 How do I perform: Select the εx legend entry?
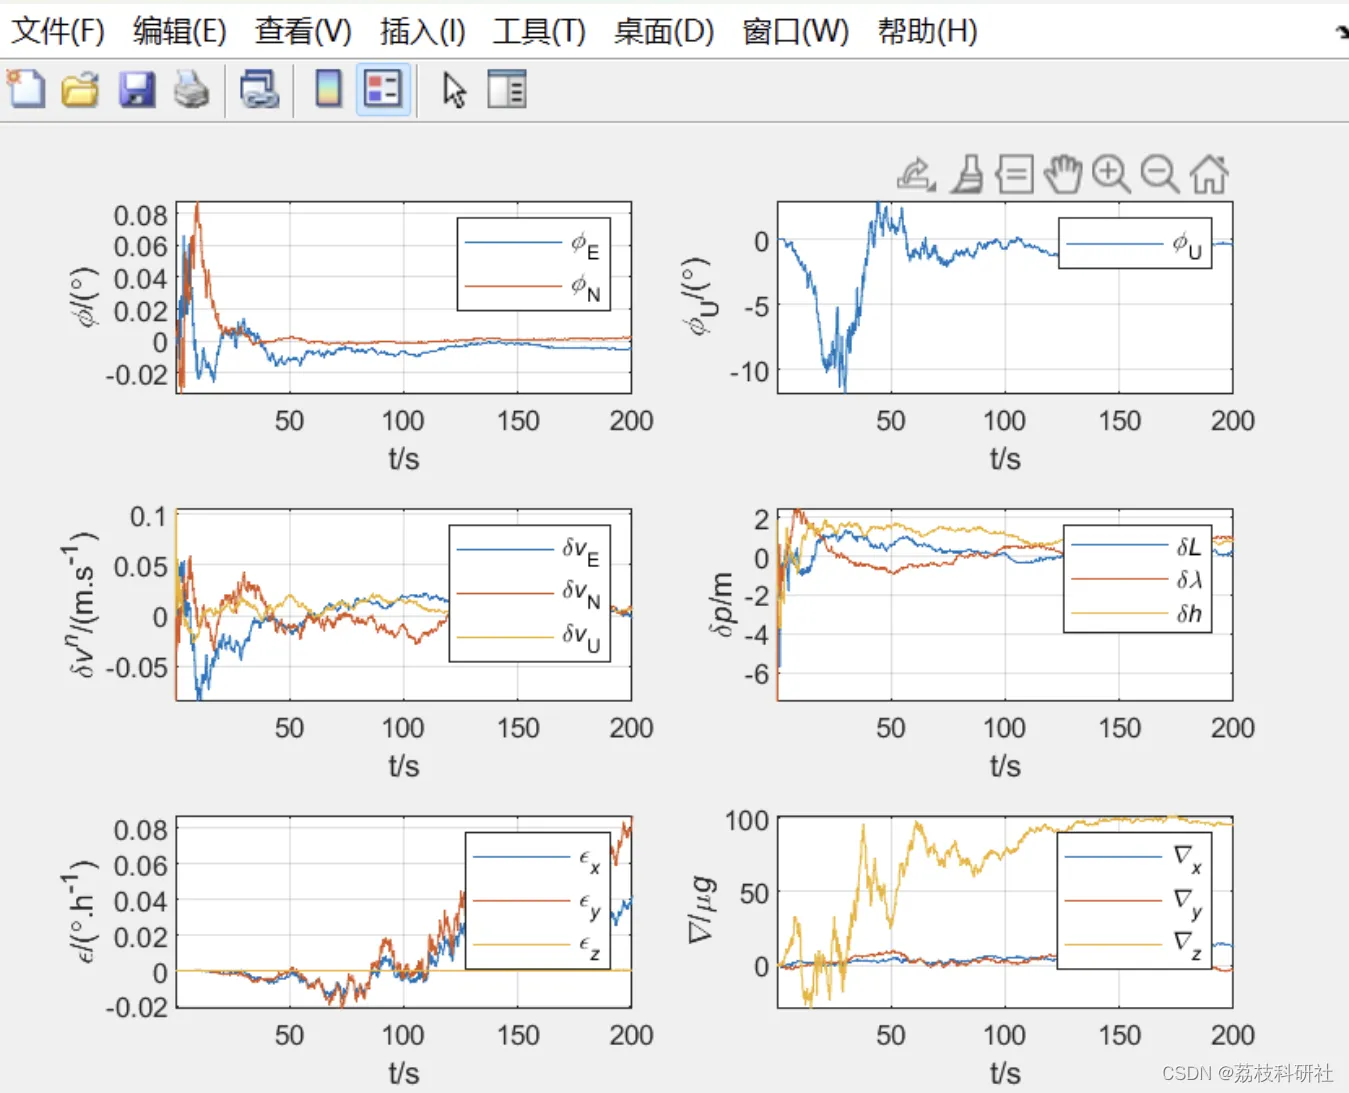[x=537, y=858]
